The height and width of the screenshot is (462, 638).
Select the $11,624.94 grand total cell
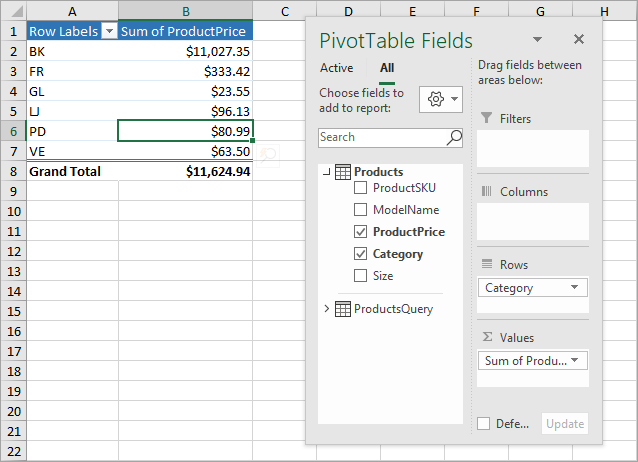[x=186, y=171]
